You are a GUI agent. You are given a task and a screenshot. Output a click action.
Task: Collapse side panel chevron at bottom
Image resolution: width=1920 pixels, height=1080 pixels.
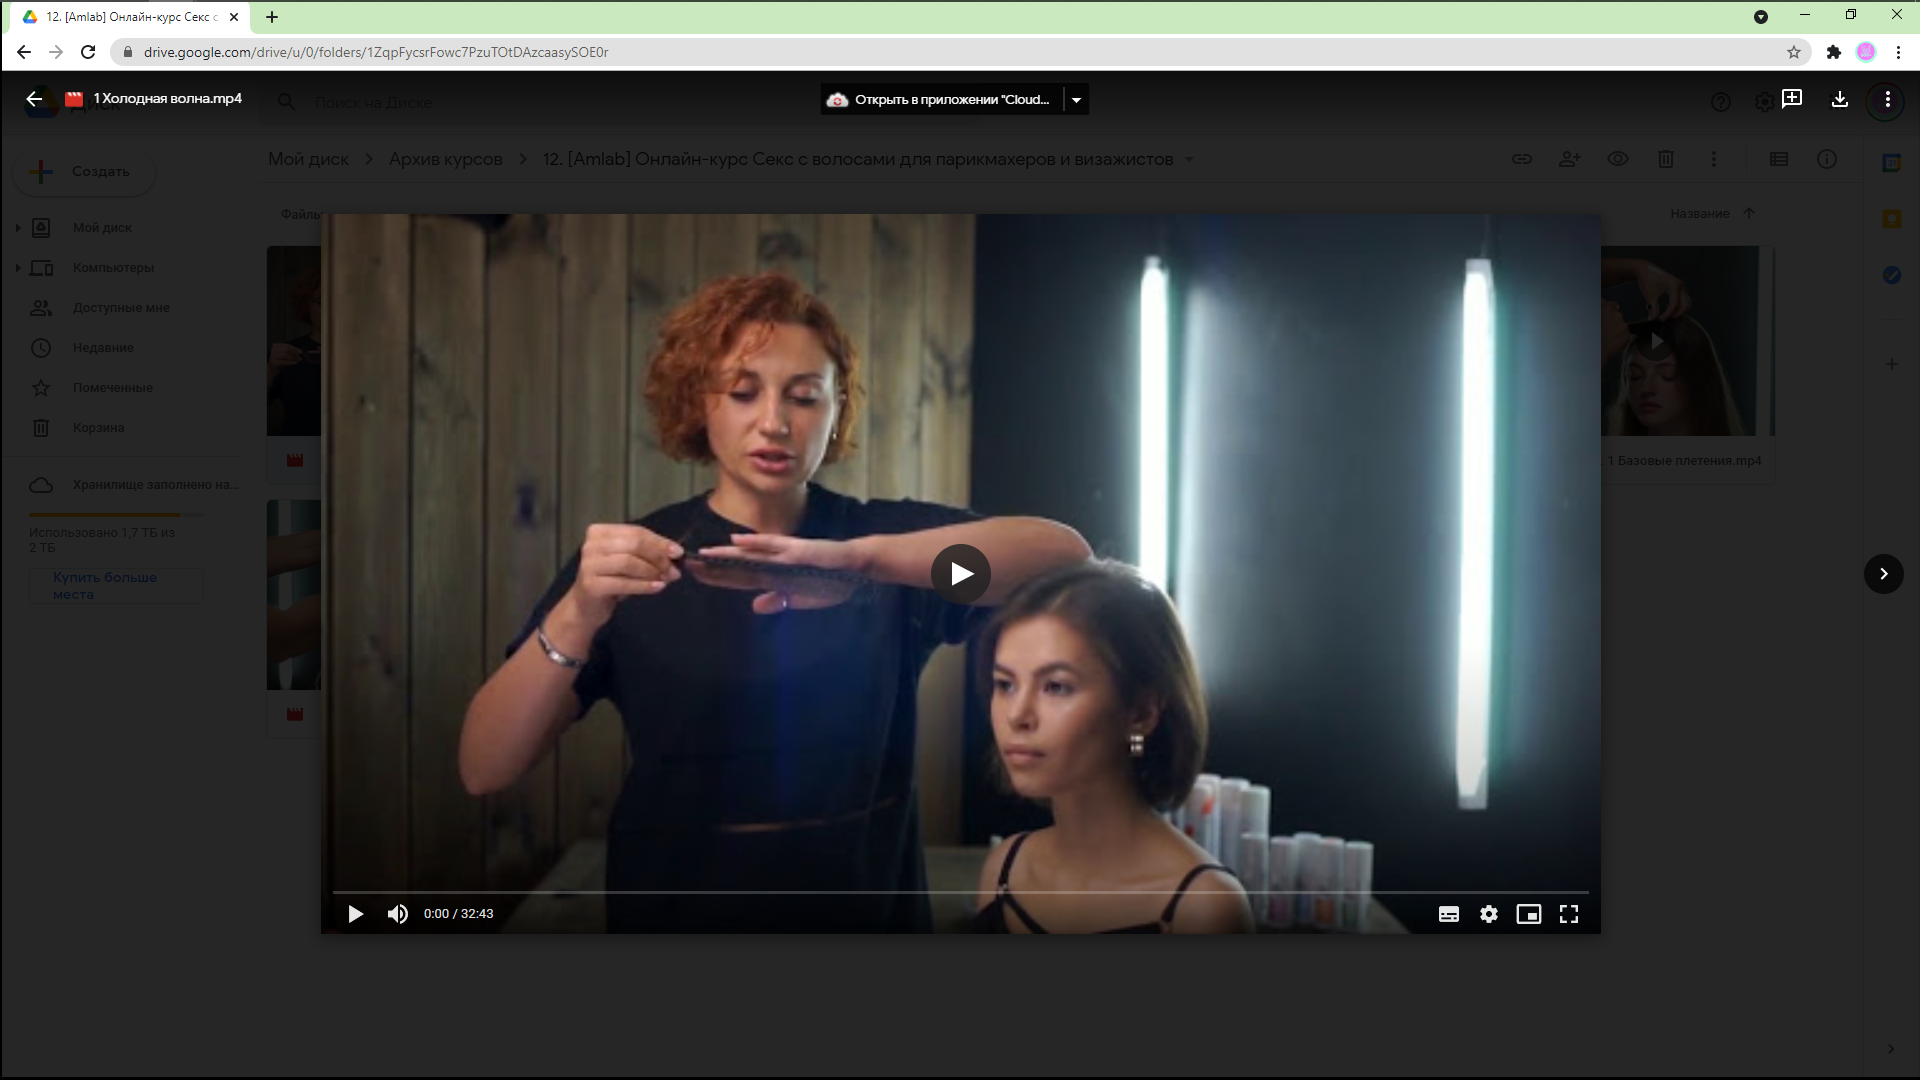point(1890,1049)
